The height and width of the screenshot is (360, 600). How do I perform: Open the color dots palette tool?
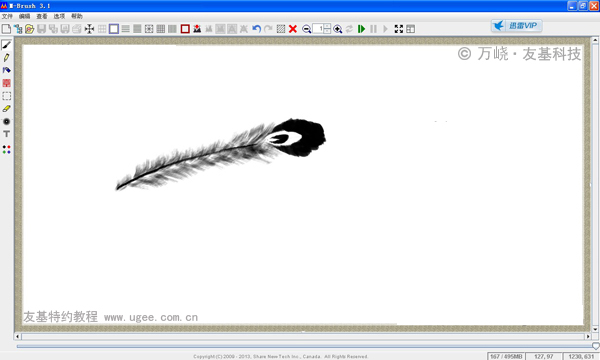pyautogui.click(x=7, y=149)
